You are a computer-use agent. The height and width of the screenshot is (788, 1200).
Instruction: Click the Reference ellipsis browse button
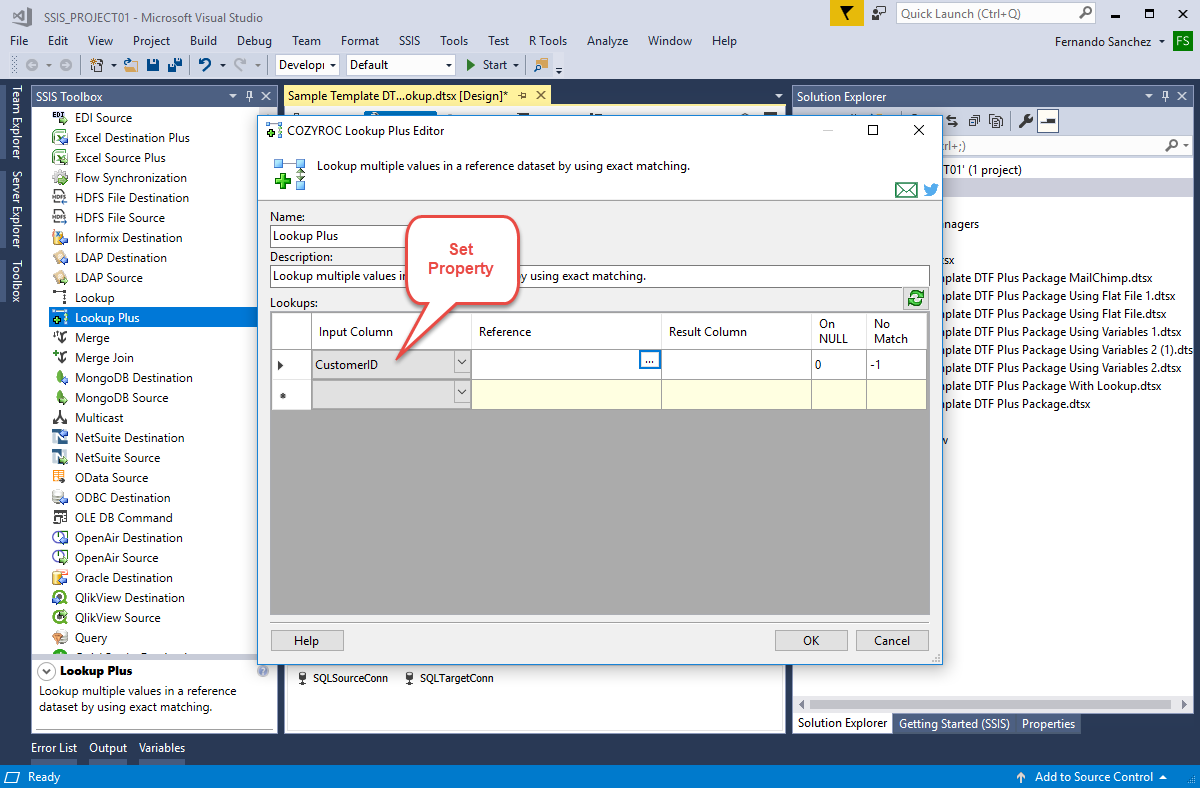coord(650,359)
